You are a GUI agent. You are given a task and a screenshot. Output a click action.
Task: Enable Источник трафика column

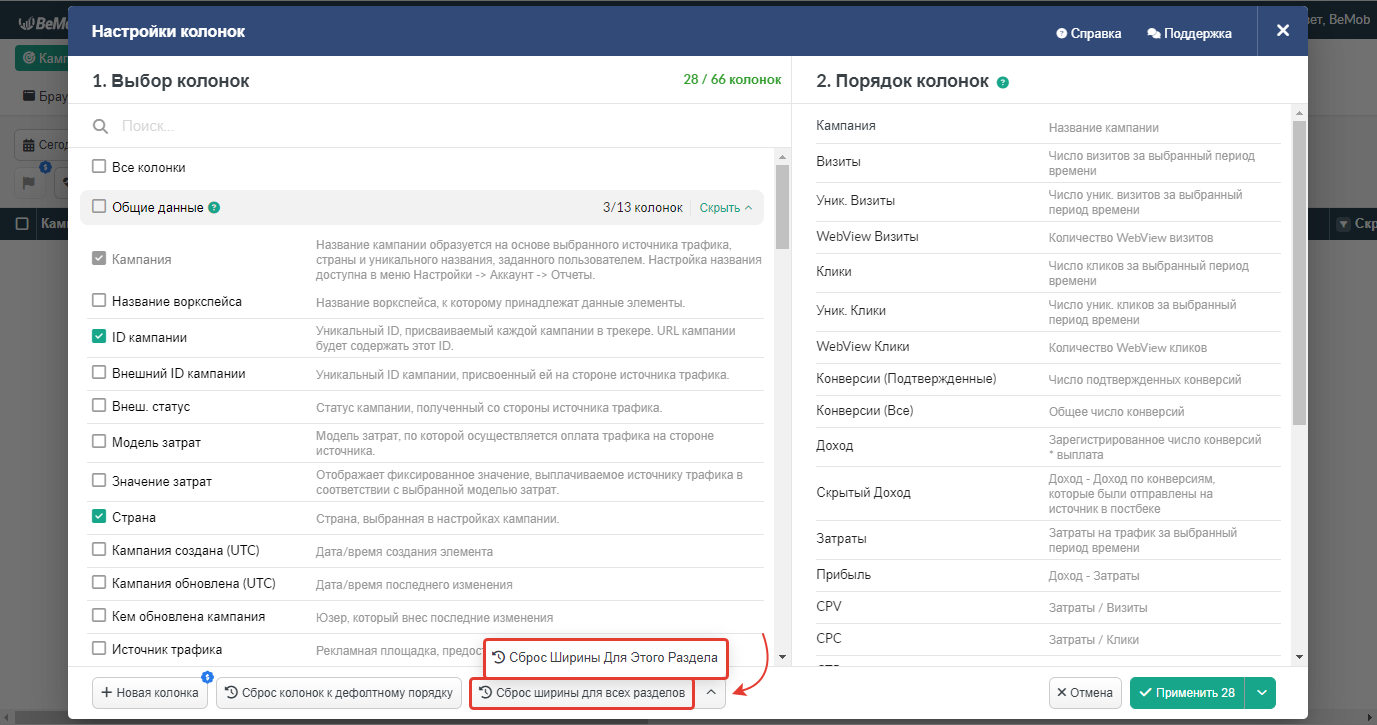point(99,648)
